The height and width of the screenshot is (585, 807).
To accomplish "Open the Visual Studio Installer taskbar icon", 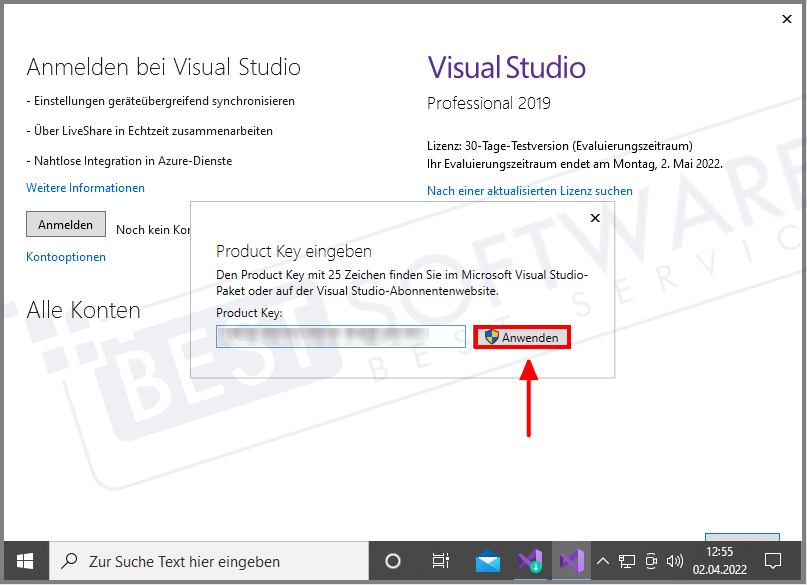I will click(x=530, y=561).
